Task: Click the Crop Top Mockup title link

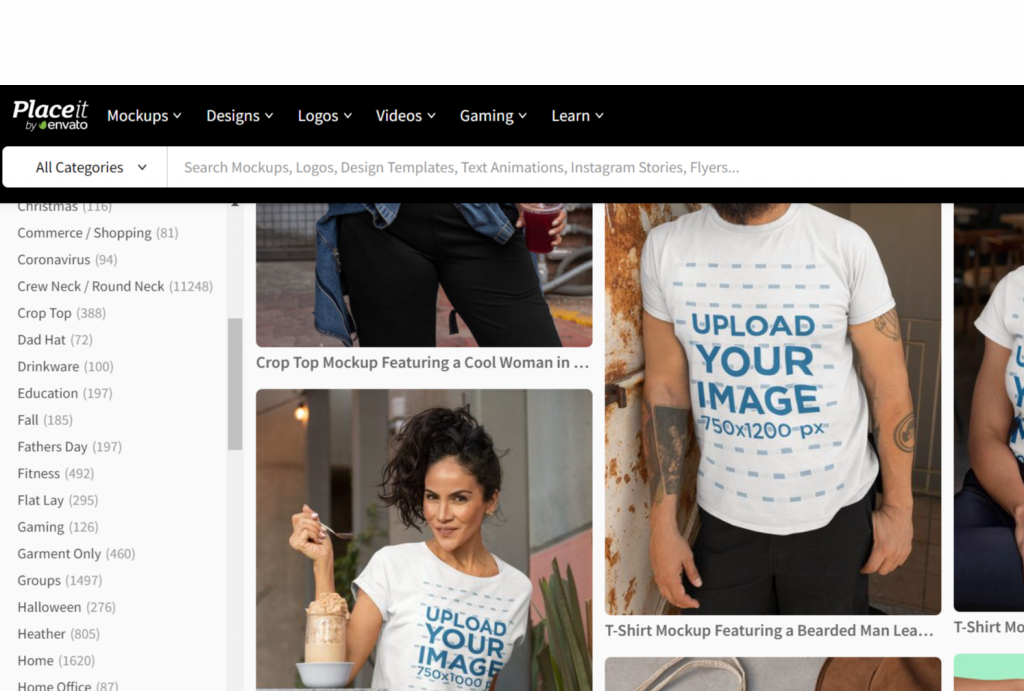Action: tap(422, 363)
